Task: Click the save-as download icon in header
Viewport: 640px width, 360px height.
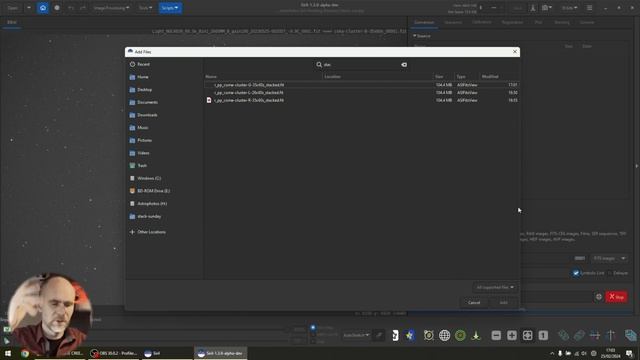Action: [533, 8]
